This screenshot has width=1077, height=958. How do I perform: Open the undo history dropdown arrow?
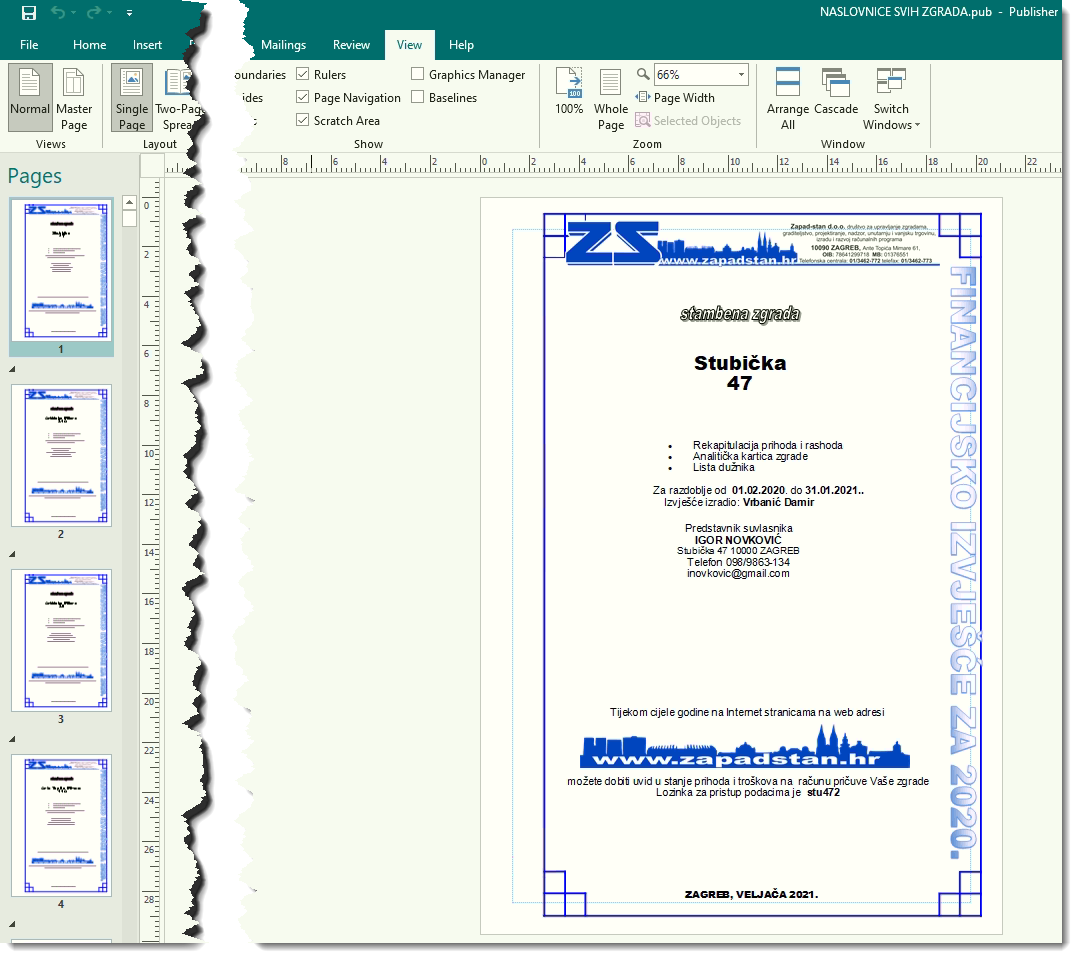[x=73, y=13]
